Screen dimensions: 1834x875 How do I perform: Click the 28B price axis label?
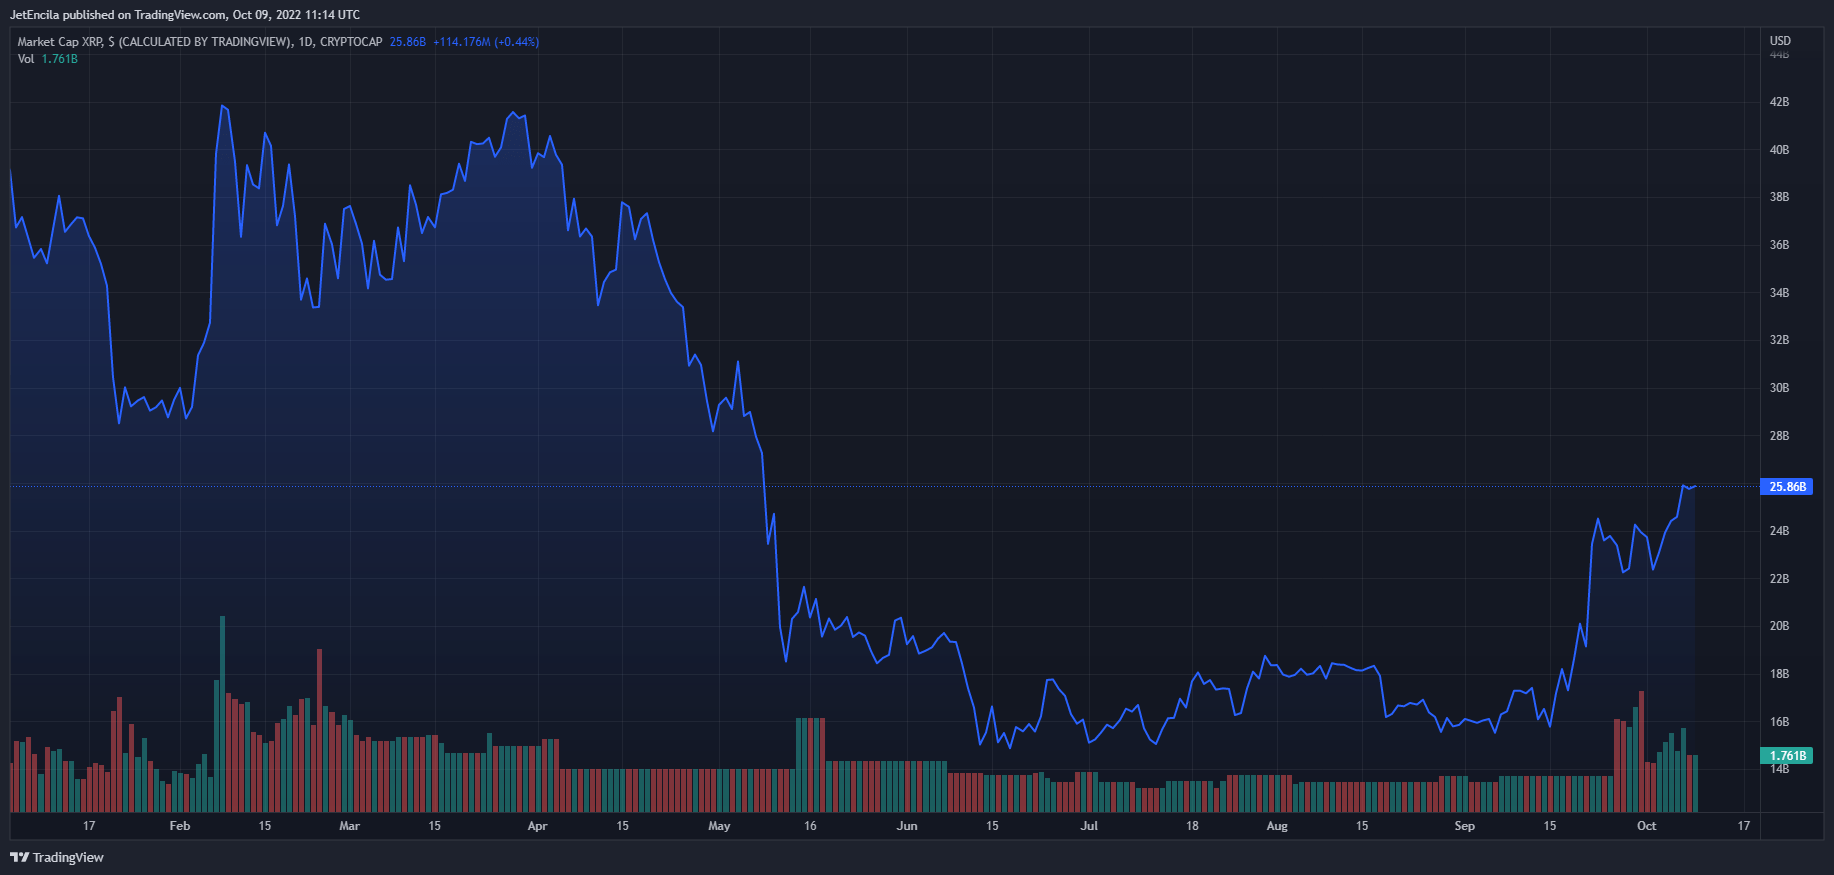click(x=1779, y=436)
